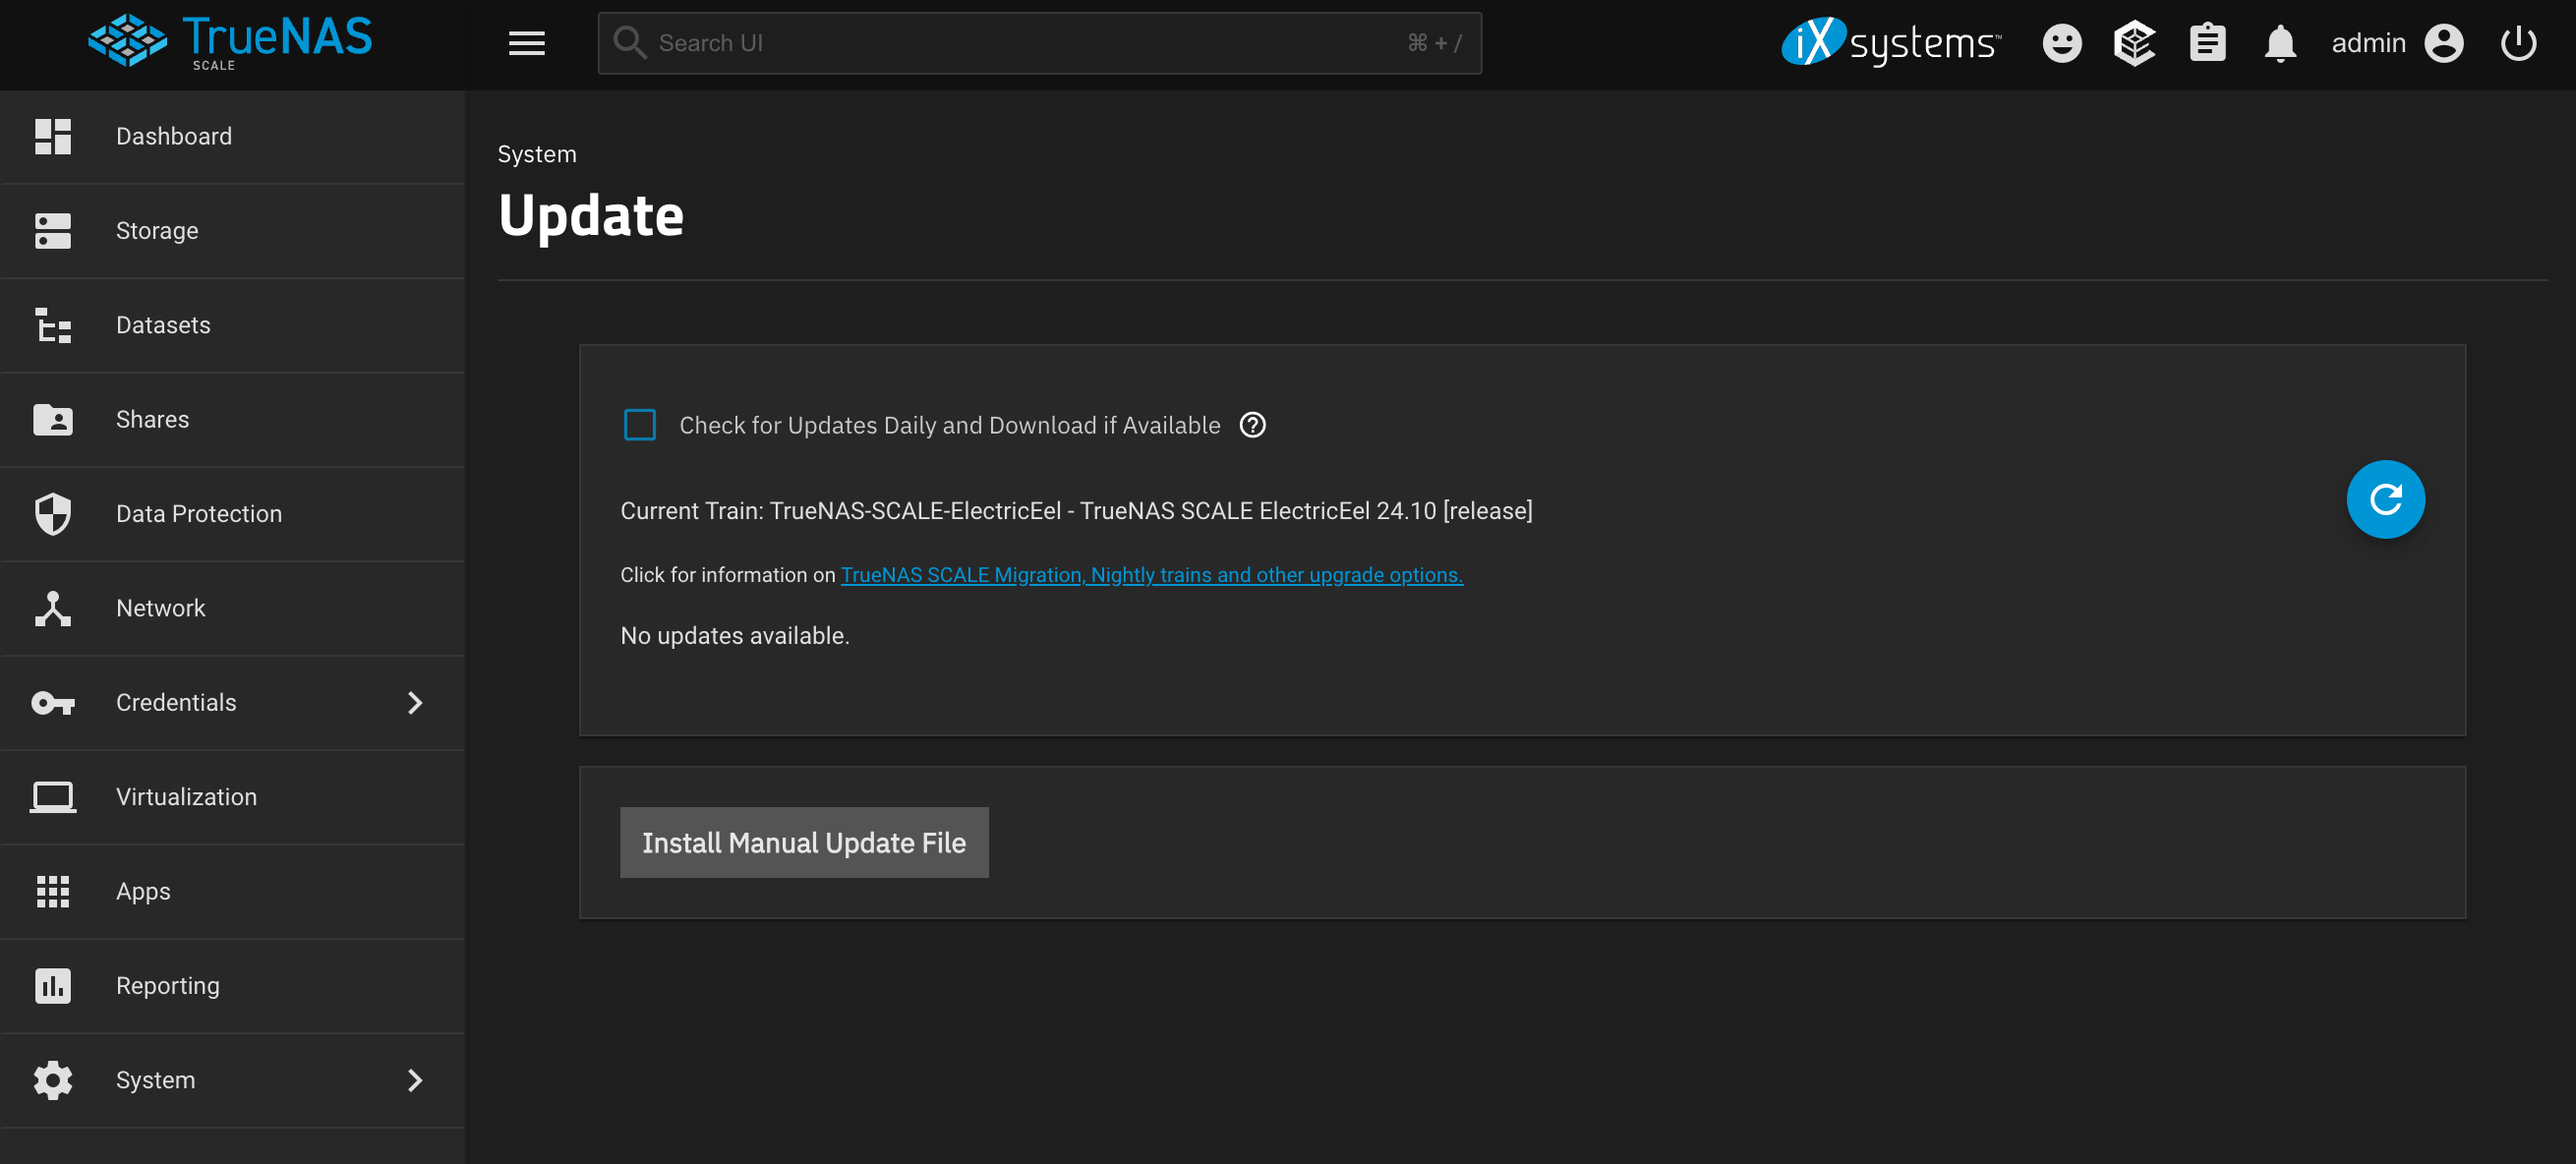Enable Check for Updates Daily checkbox
Image resolution: width=2576 pixels, height=1164 pixels.
[x=639, y=425]
